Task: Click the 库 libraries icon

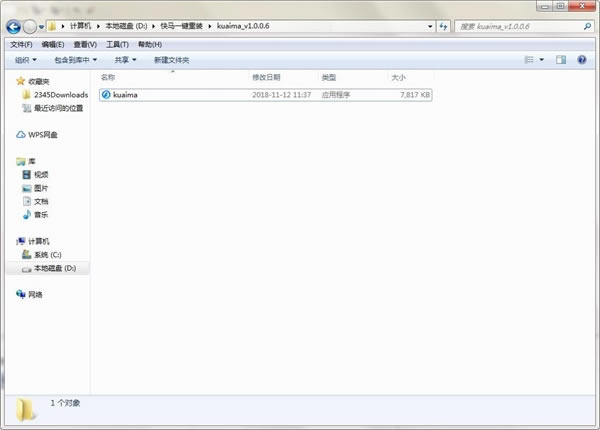Action: tap(21, 161)
